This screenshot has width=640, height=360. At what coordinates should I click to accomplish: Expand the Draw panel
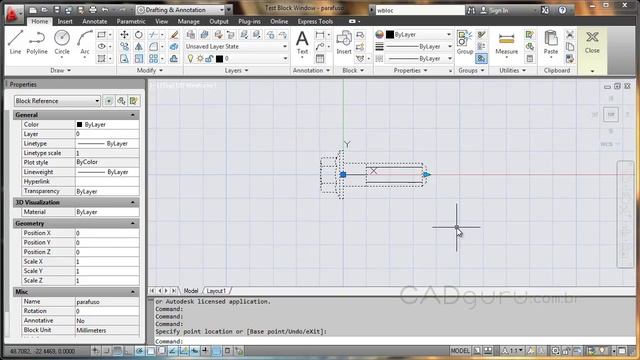[60, 71]
